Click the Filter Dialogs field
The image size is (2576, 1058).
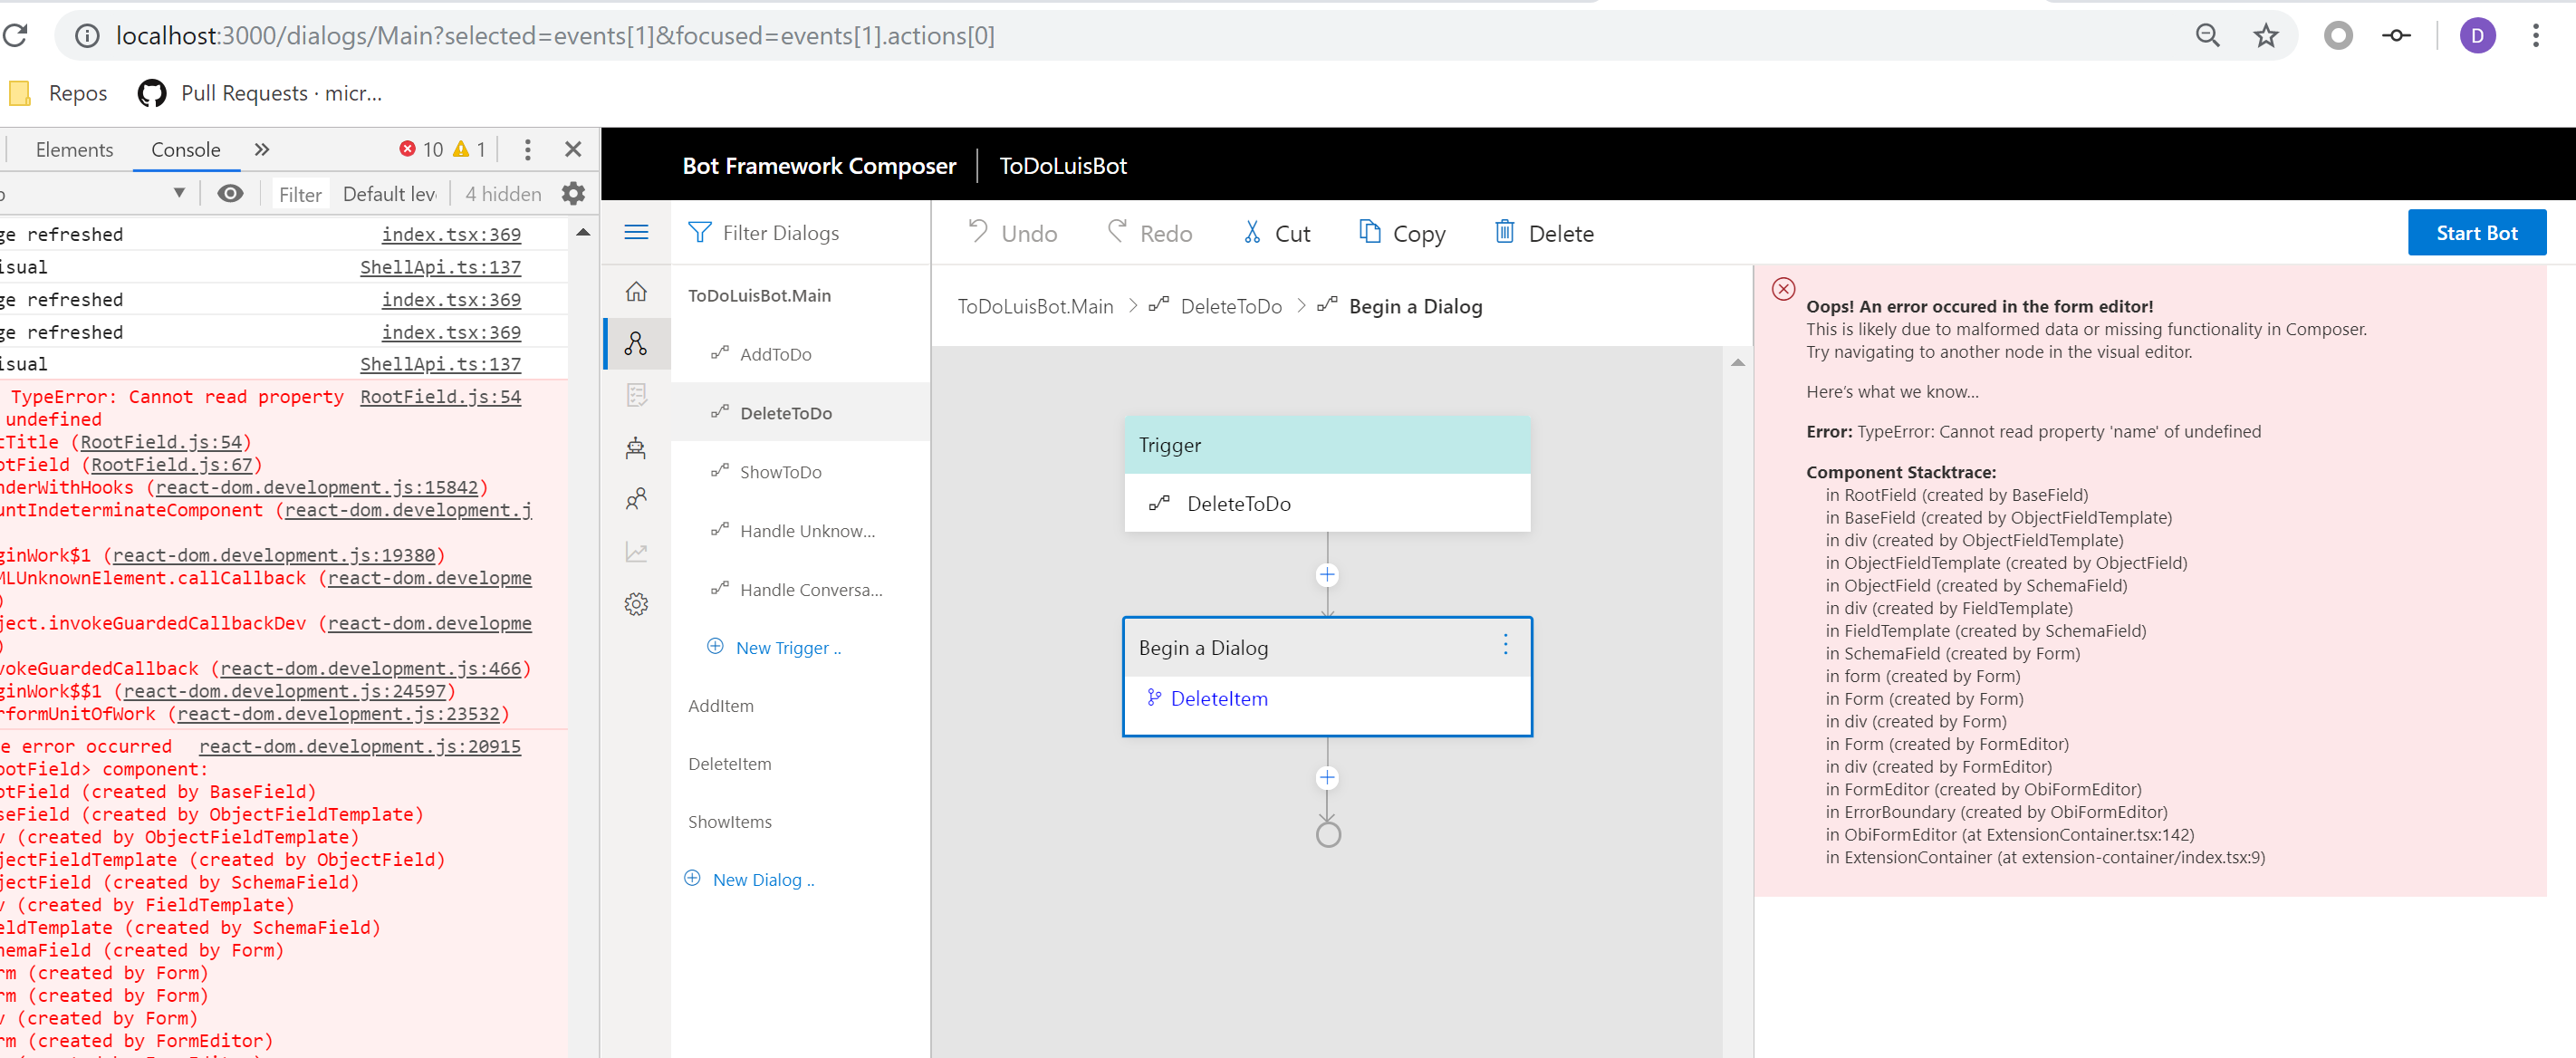point(800,233)
